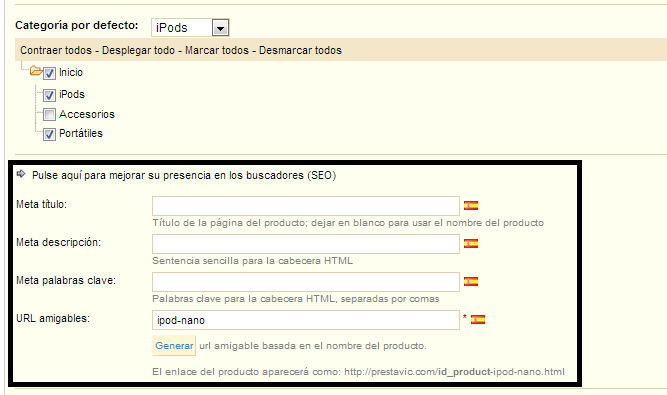Focus the Meta título input field

(306, 206)
